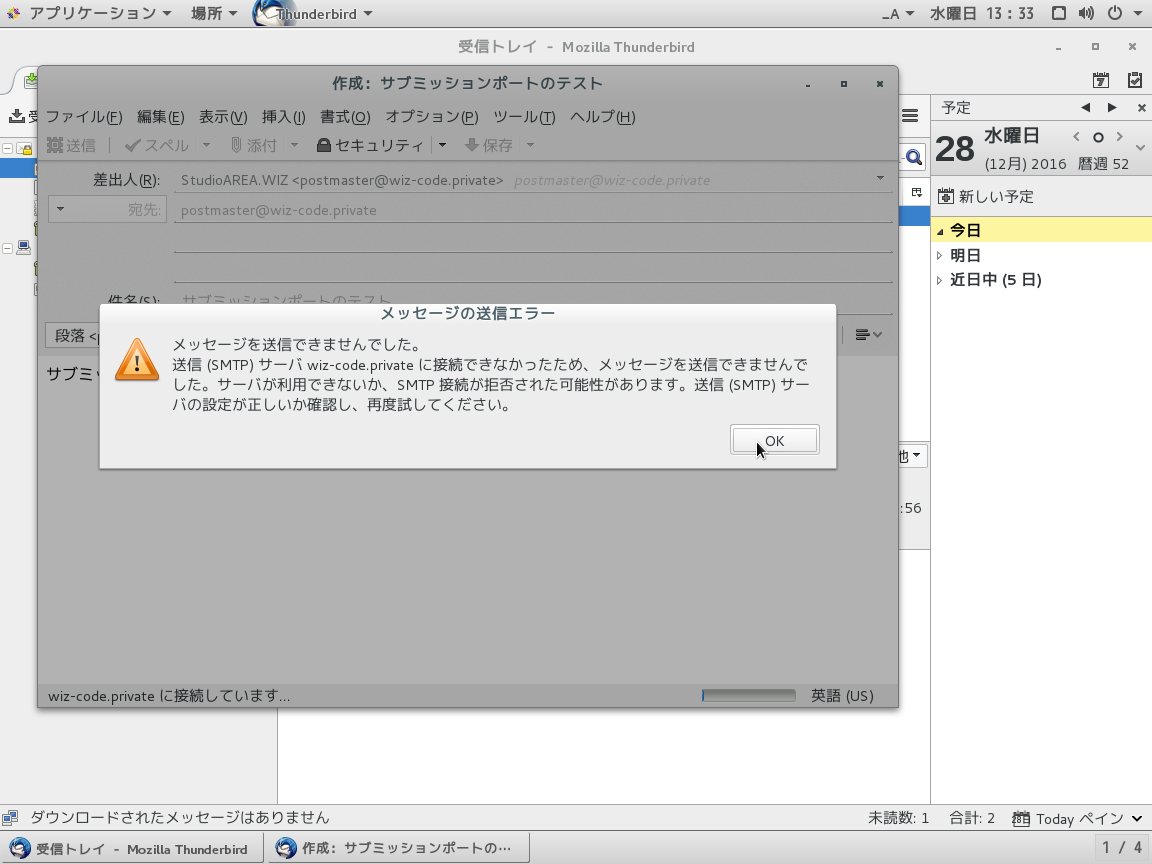Open the input method _A dropdown

(x=898, y=13)
